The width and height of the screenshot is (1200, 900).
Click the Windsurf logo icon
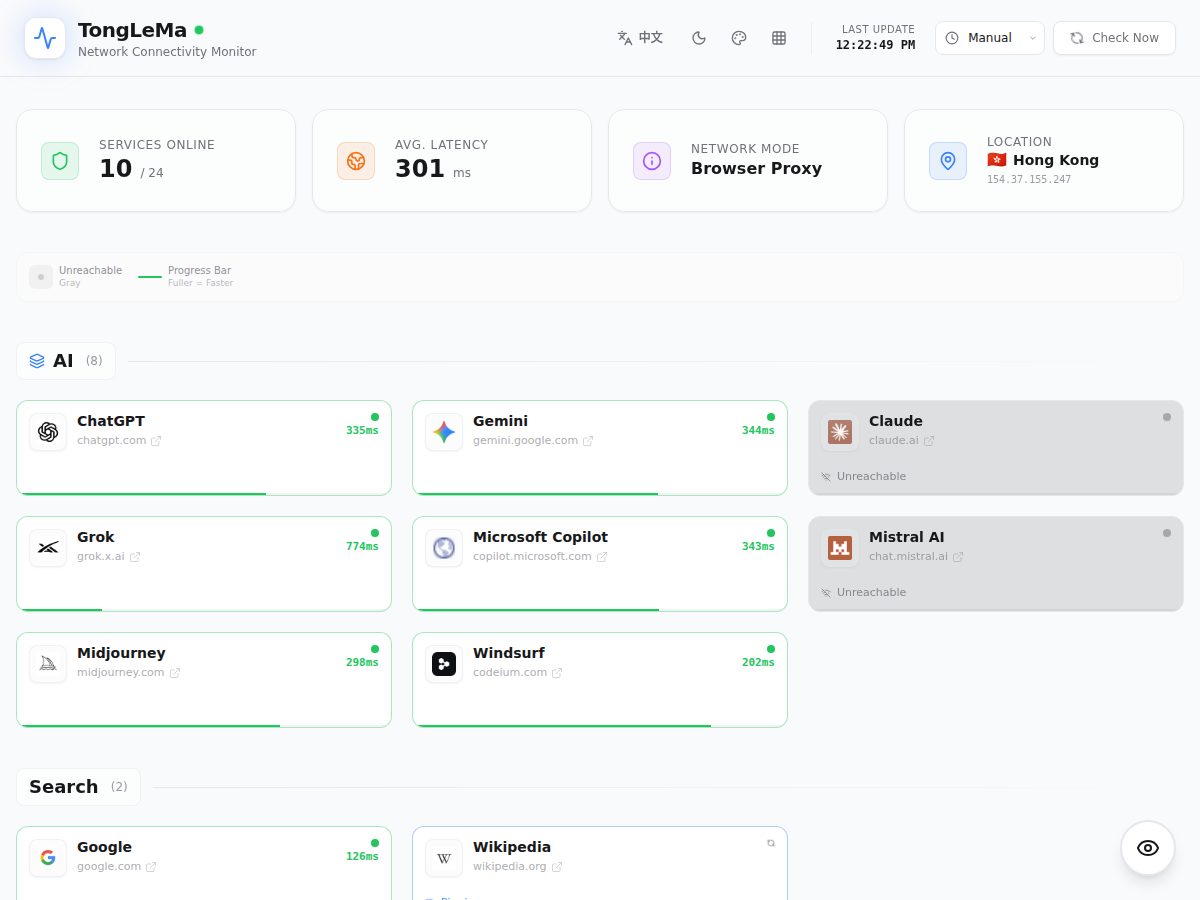tap(444, 664)
